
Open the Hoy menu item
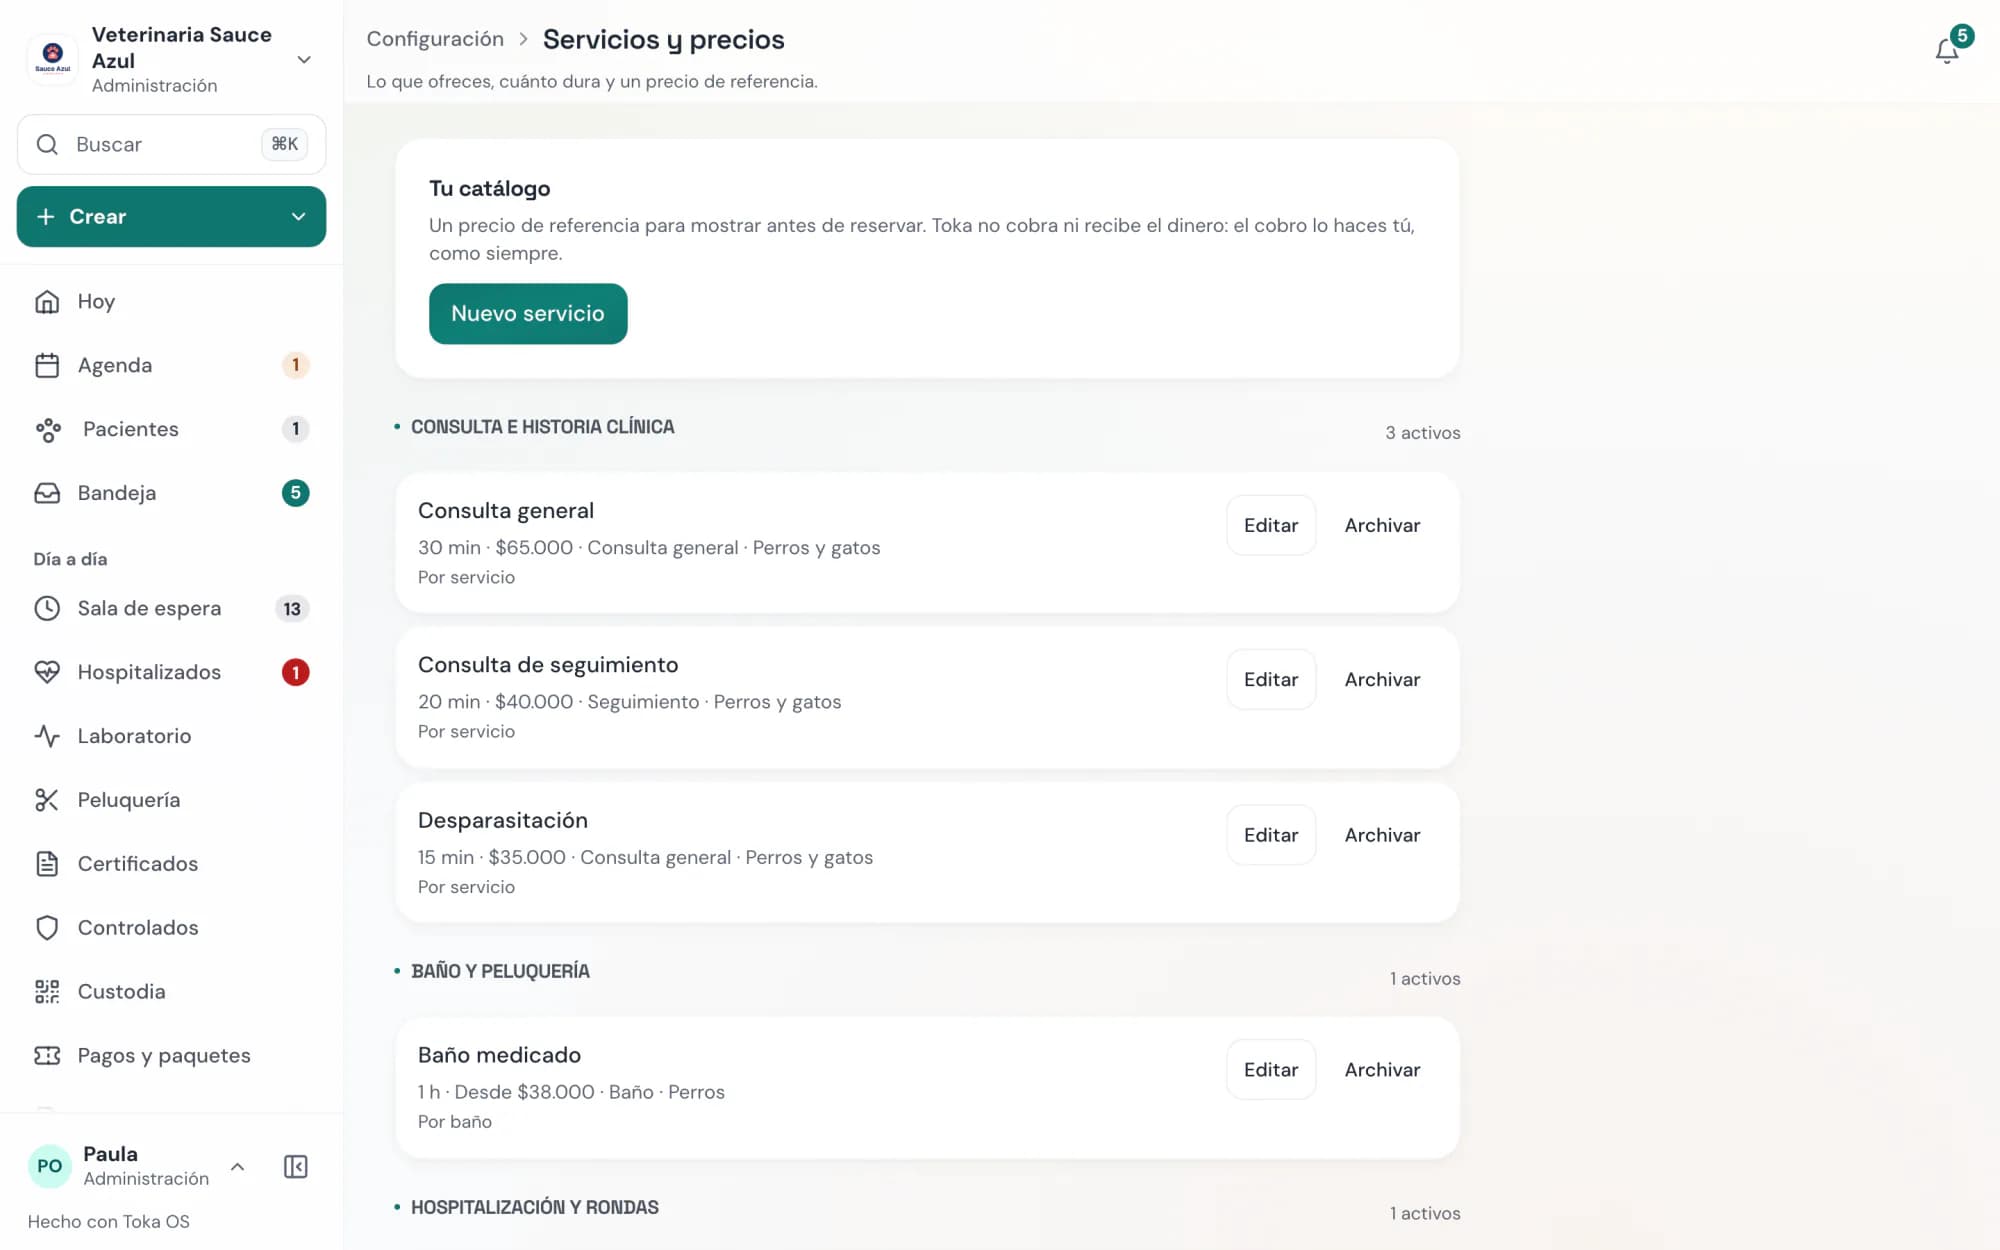click(x=171, y=301)
